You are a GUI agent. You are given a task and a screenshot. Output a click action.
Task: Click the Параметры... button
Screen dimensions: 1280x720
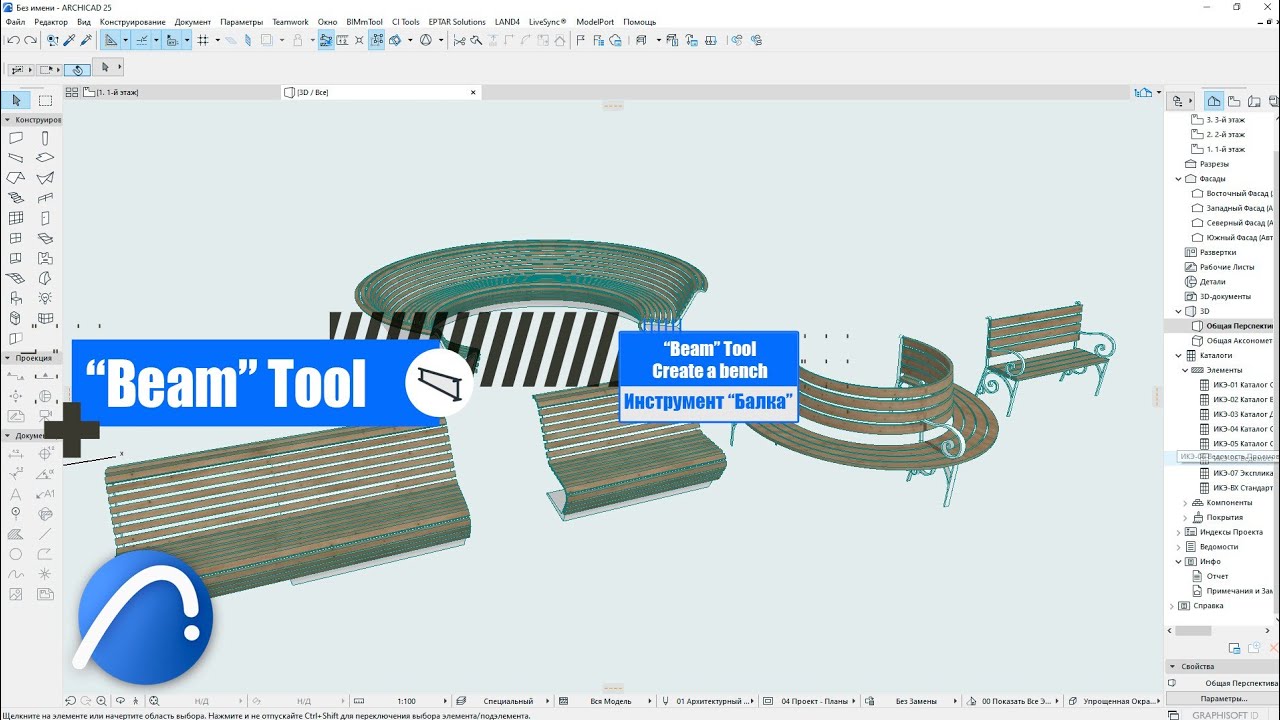[x=1222, y=698]
